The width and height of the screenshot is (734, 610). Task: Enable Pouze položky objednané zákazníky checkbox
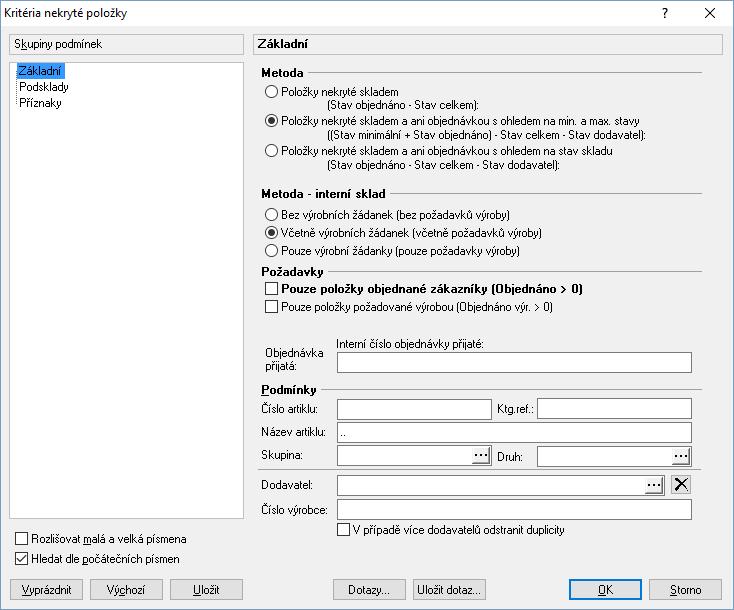coord(272,289)
